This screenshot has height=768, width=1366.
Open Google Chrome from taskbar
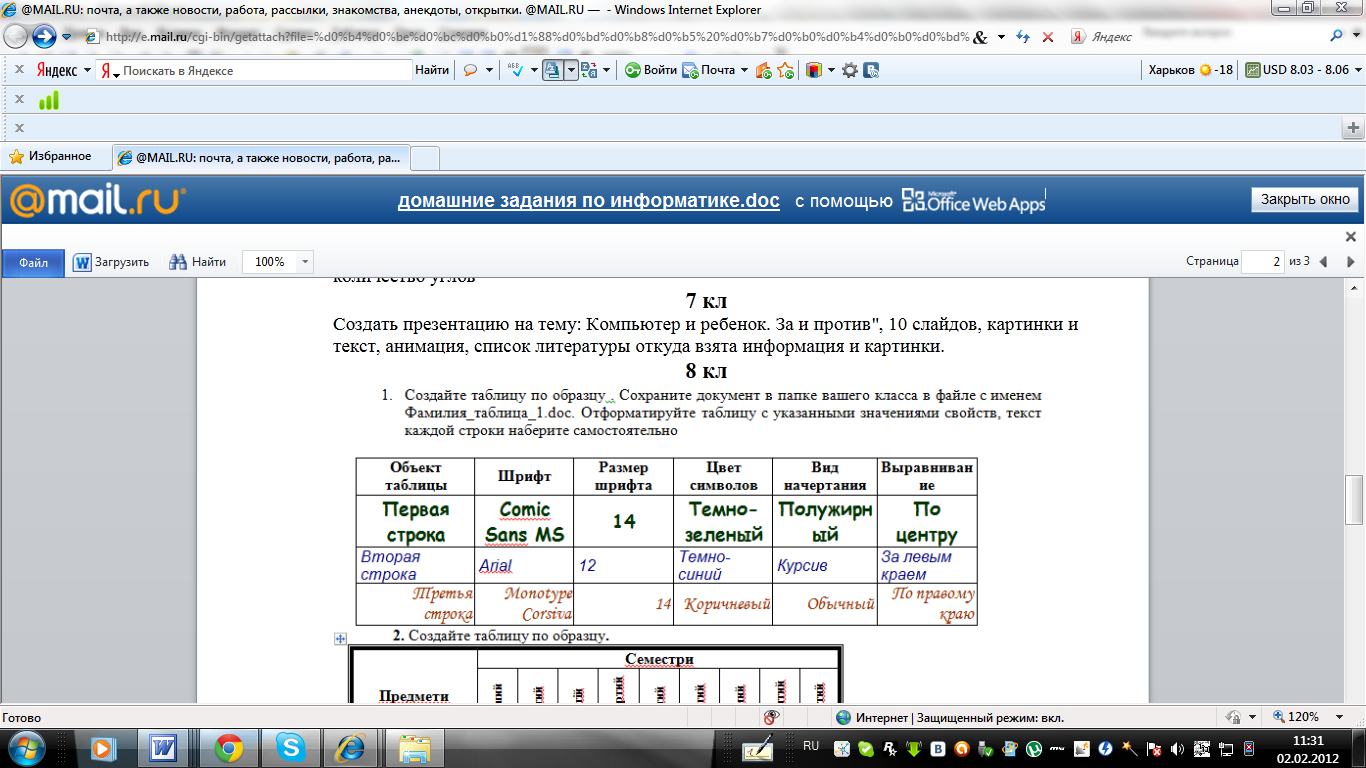click(x=229, y=748)
